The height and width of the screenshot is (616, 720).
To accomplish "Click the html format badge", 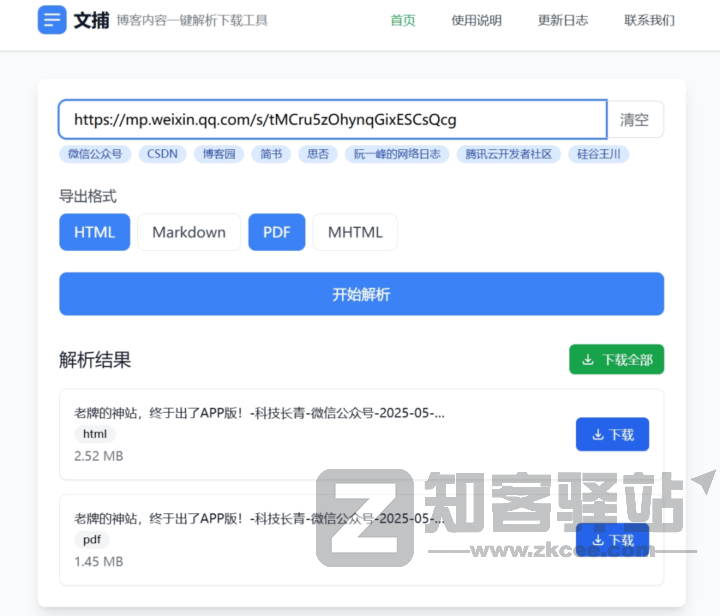I will 95,434.
